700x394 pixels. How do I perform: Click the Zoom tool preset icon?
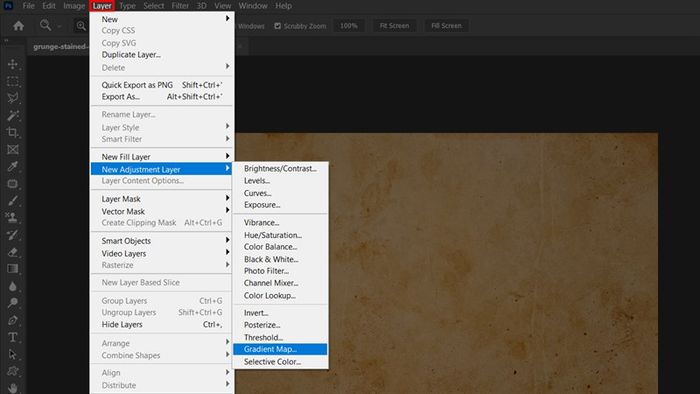pos(45,25)
